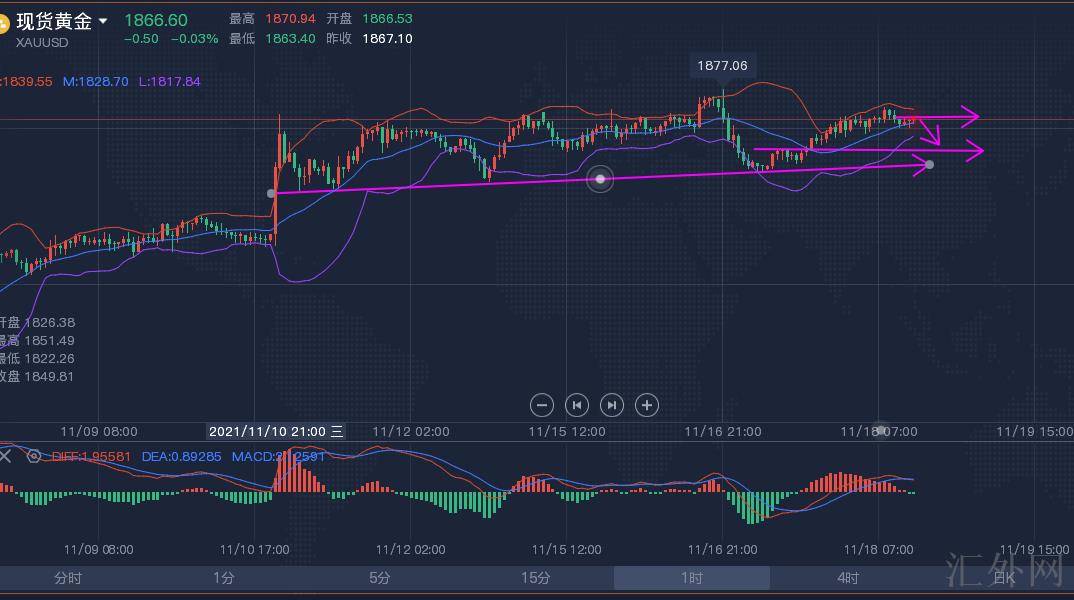The image size is (1074, 600).
Task: Click the 1877.06 high price label
Action: pyautogui.click(x=722, y=66)
